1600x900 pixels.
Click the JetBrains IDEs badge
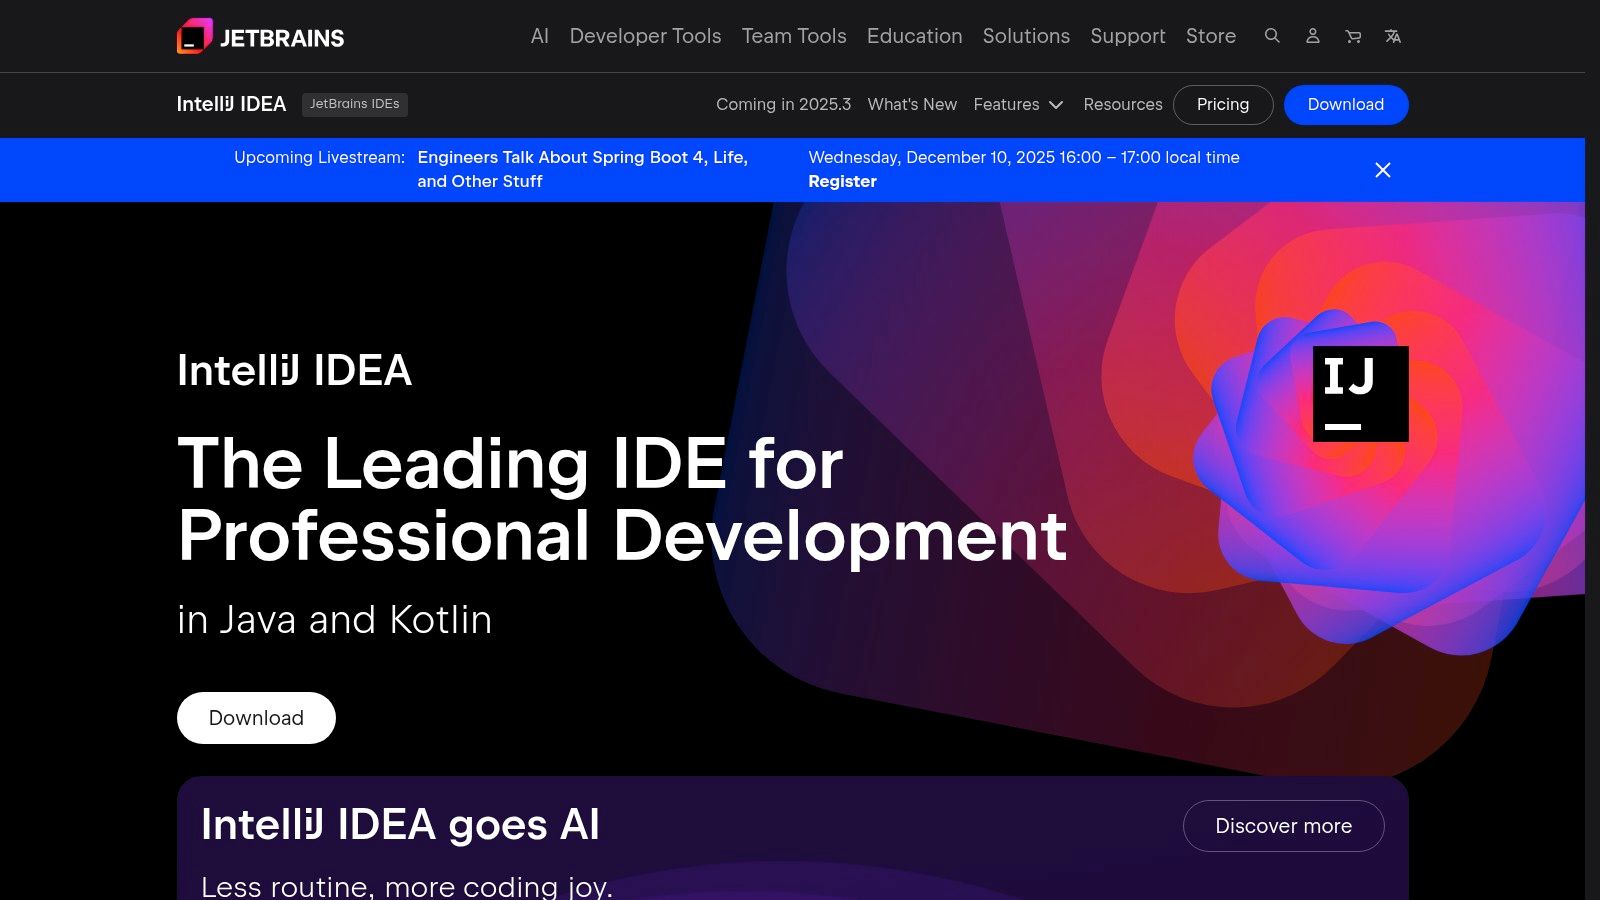[x=355, y=104]
